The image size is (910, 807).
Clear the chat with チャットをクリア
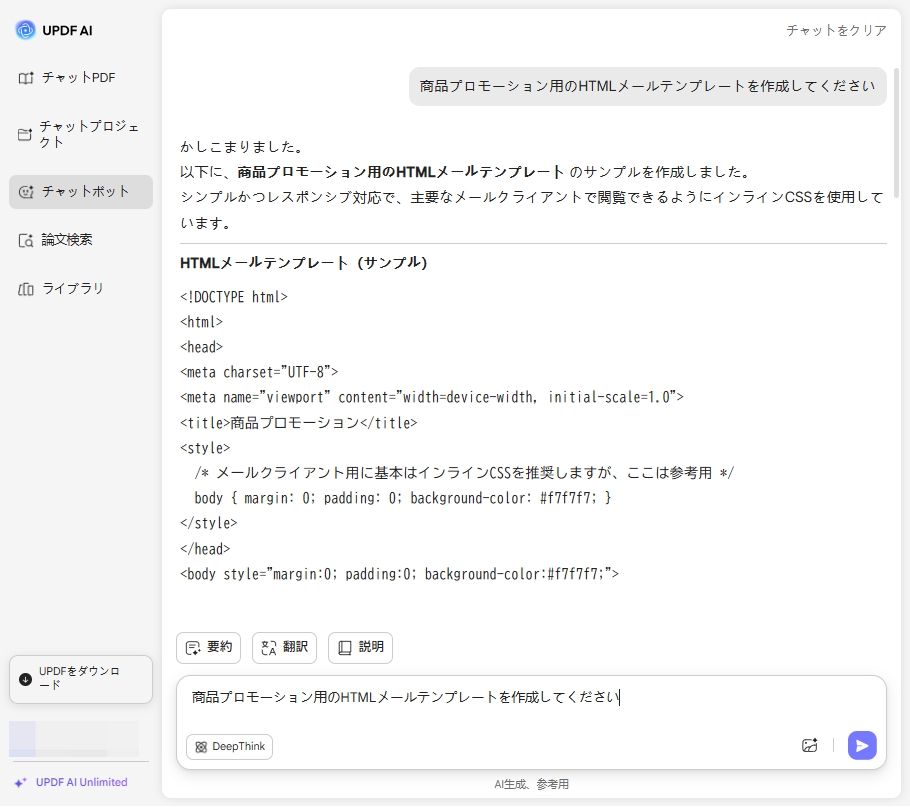tap(836, 30)
